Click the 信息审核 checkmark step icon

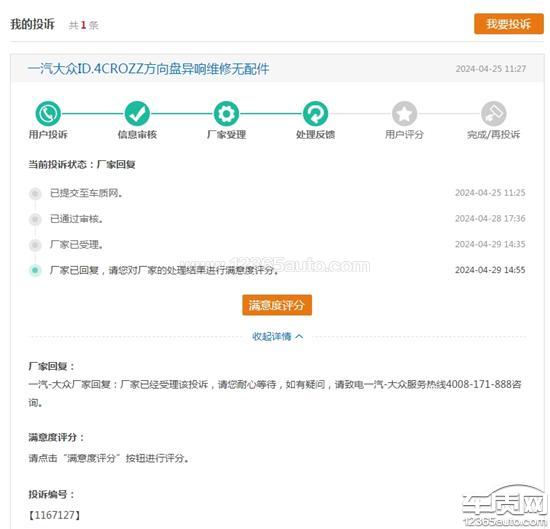pos(137,113)
